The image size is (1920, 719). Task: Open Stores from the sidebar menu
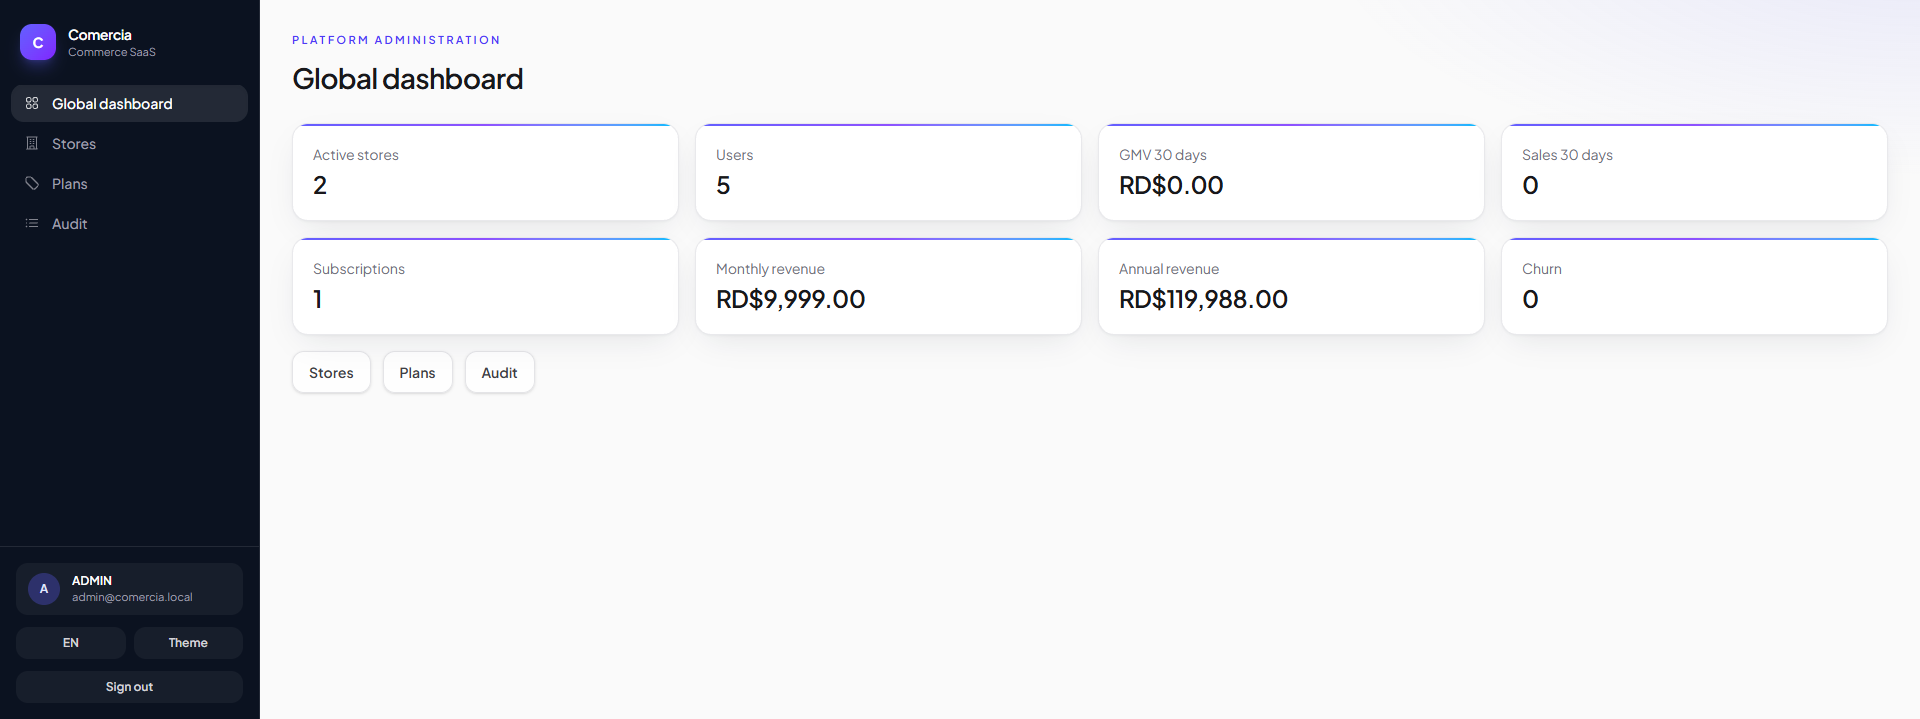tap(129, 144)
